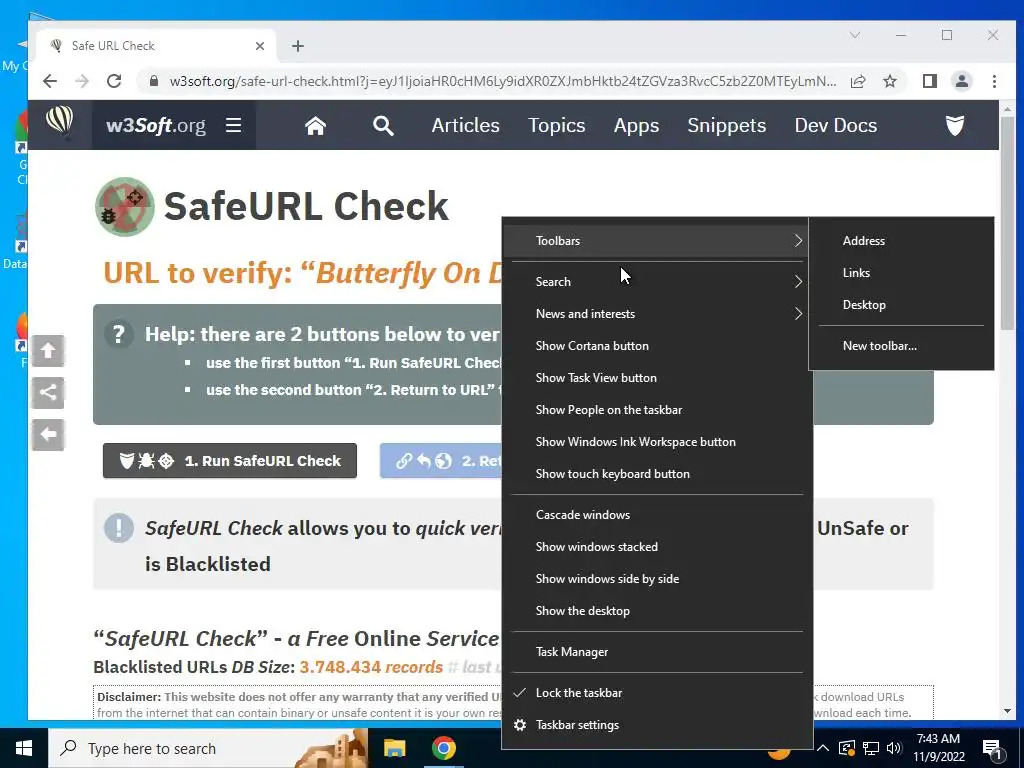Click the page vertical scrollbar thumb
The image size is (1024, 768).
[x=1007, y=223]
